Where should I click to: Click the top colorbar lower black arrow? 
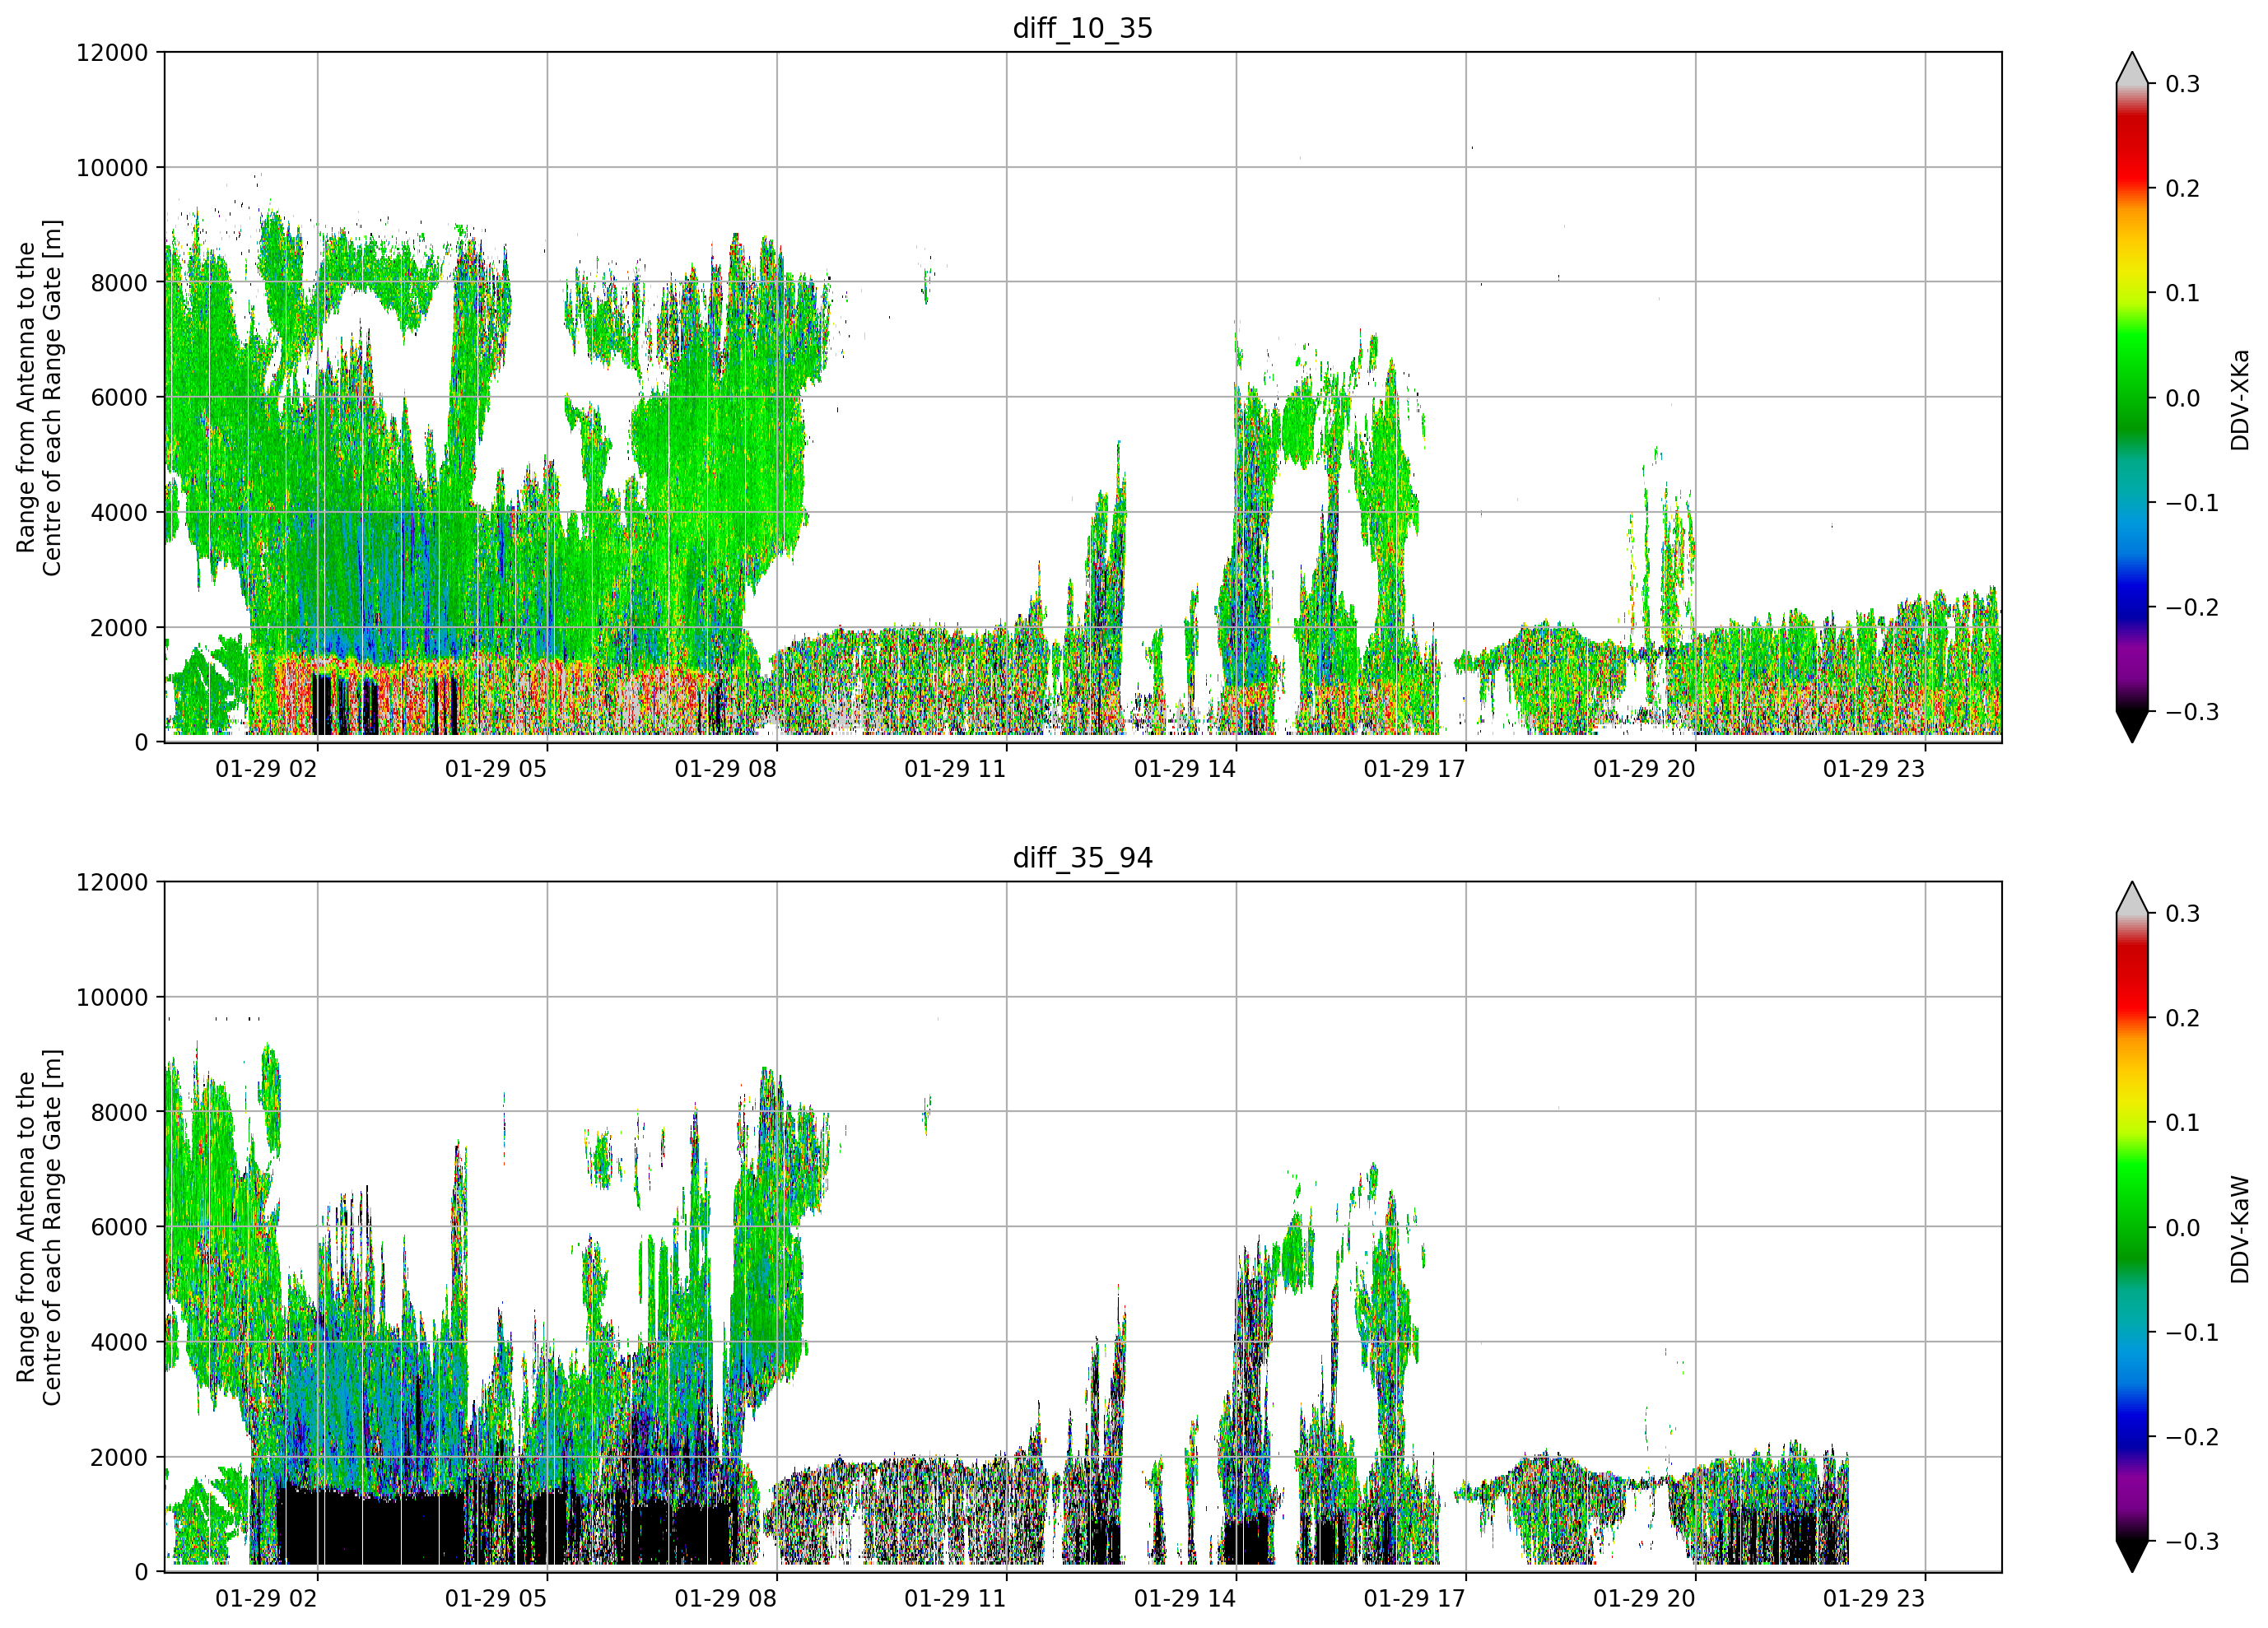pos(2132,727)
